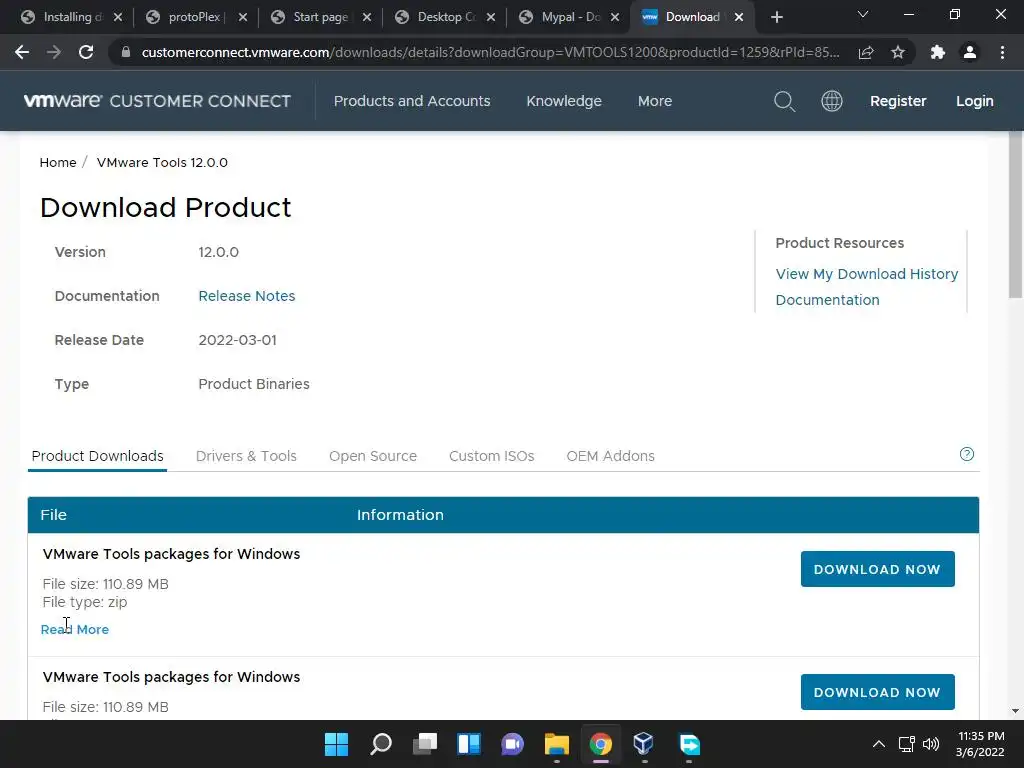This screenshot has width=1024, height=768.
Task: Open Products and Accounts menu
Action: click(412, 101)
